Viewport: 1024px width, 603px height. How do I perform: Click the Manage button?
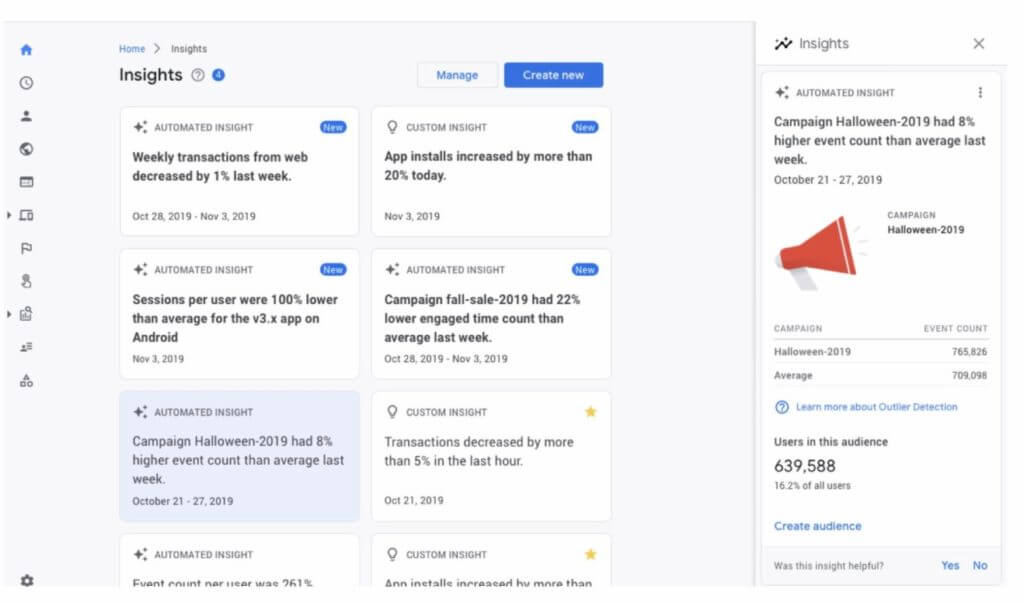[x=457, y=74]
